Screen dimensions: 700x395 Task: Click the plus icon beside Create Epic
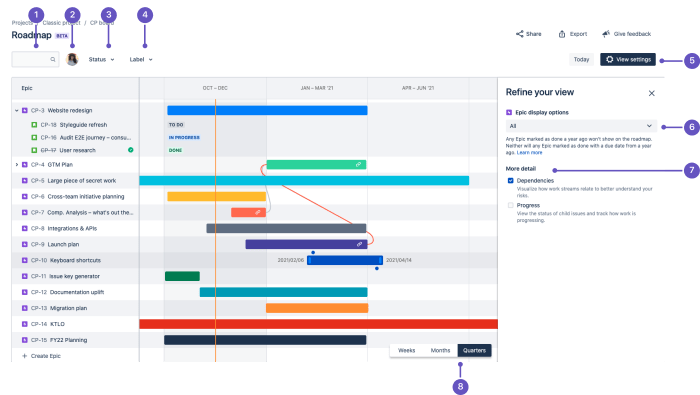pos(25,356)
